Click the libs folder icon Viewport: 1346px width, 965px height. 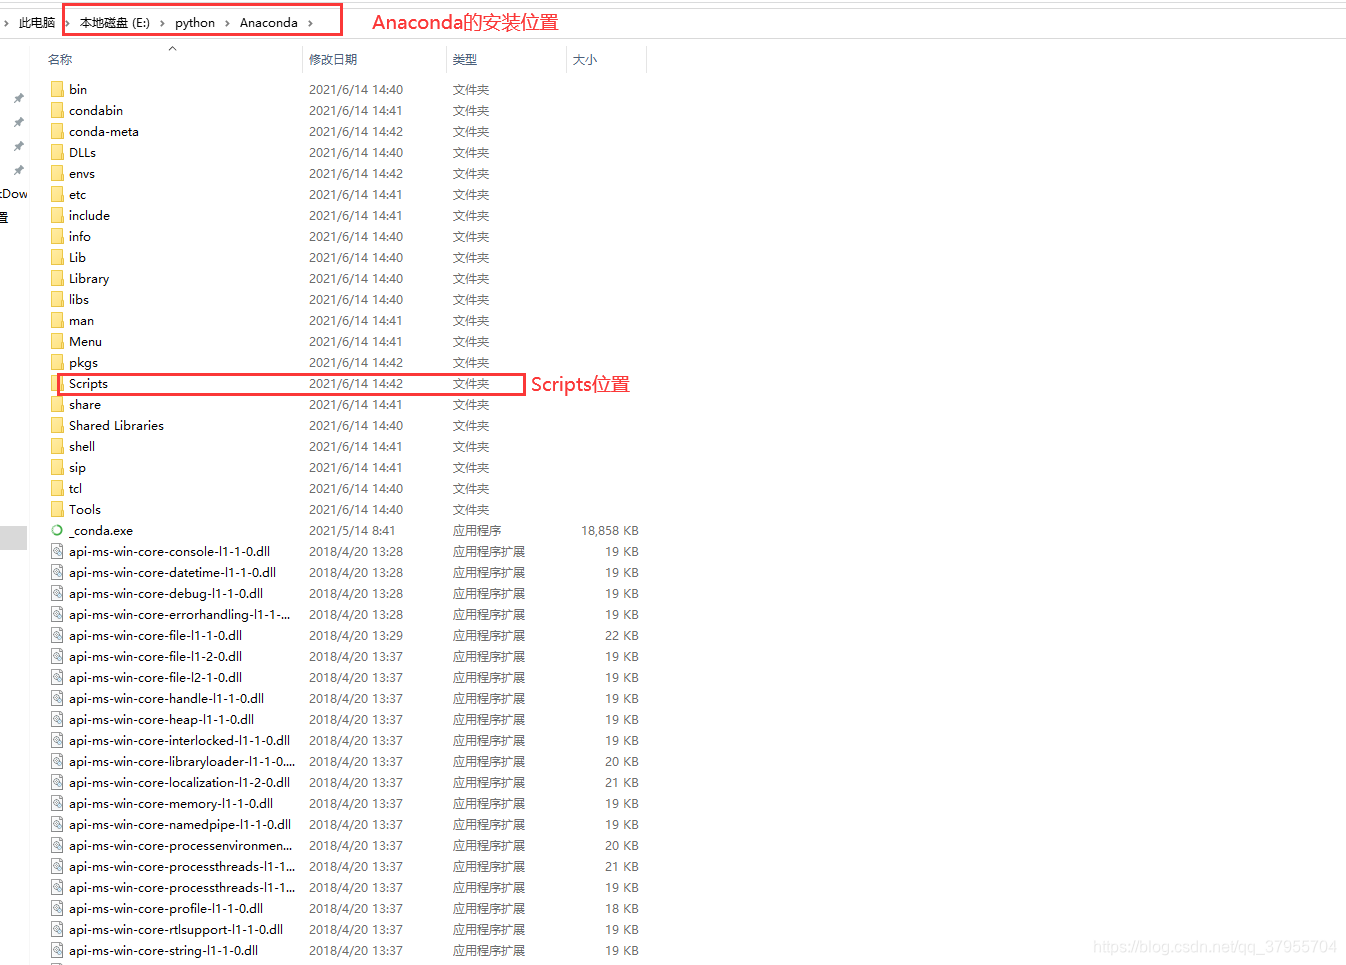57,299
